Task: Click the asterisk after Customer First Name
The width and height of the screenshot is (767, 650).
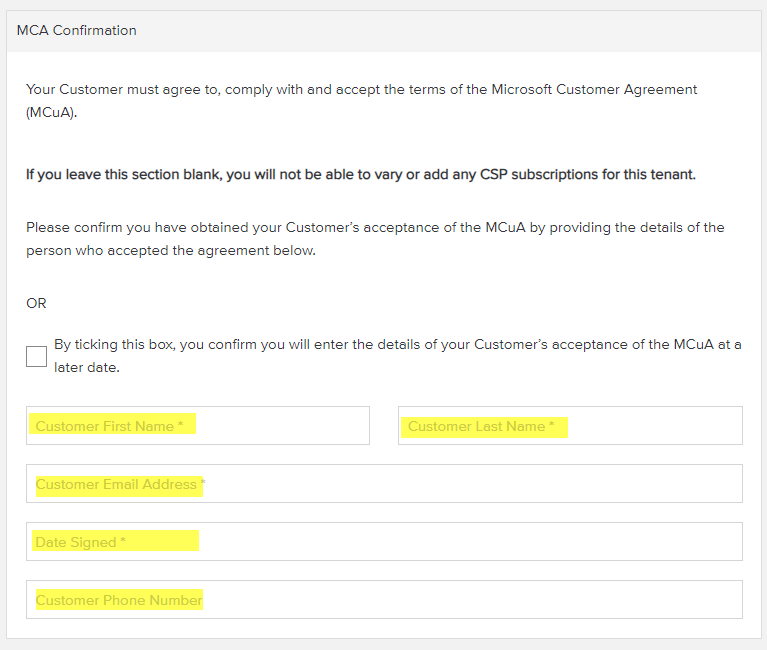Action: pyautogui.click(x=180, y=424)
